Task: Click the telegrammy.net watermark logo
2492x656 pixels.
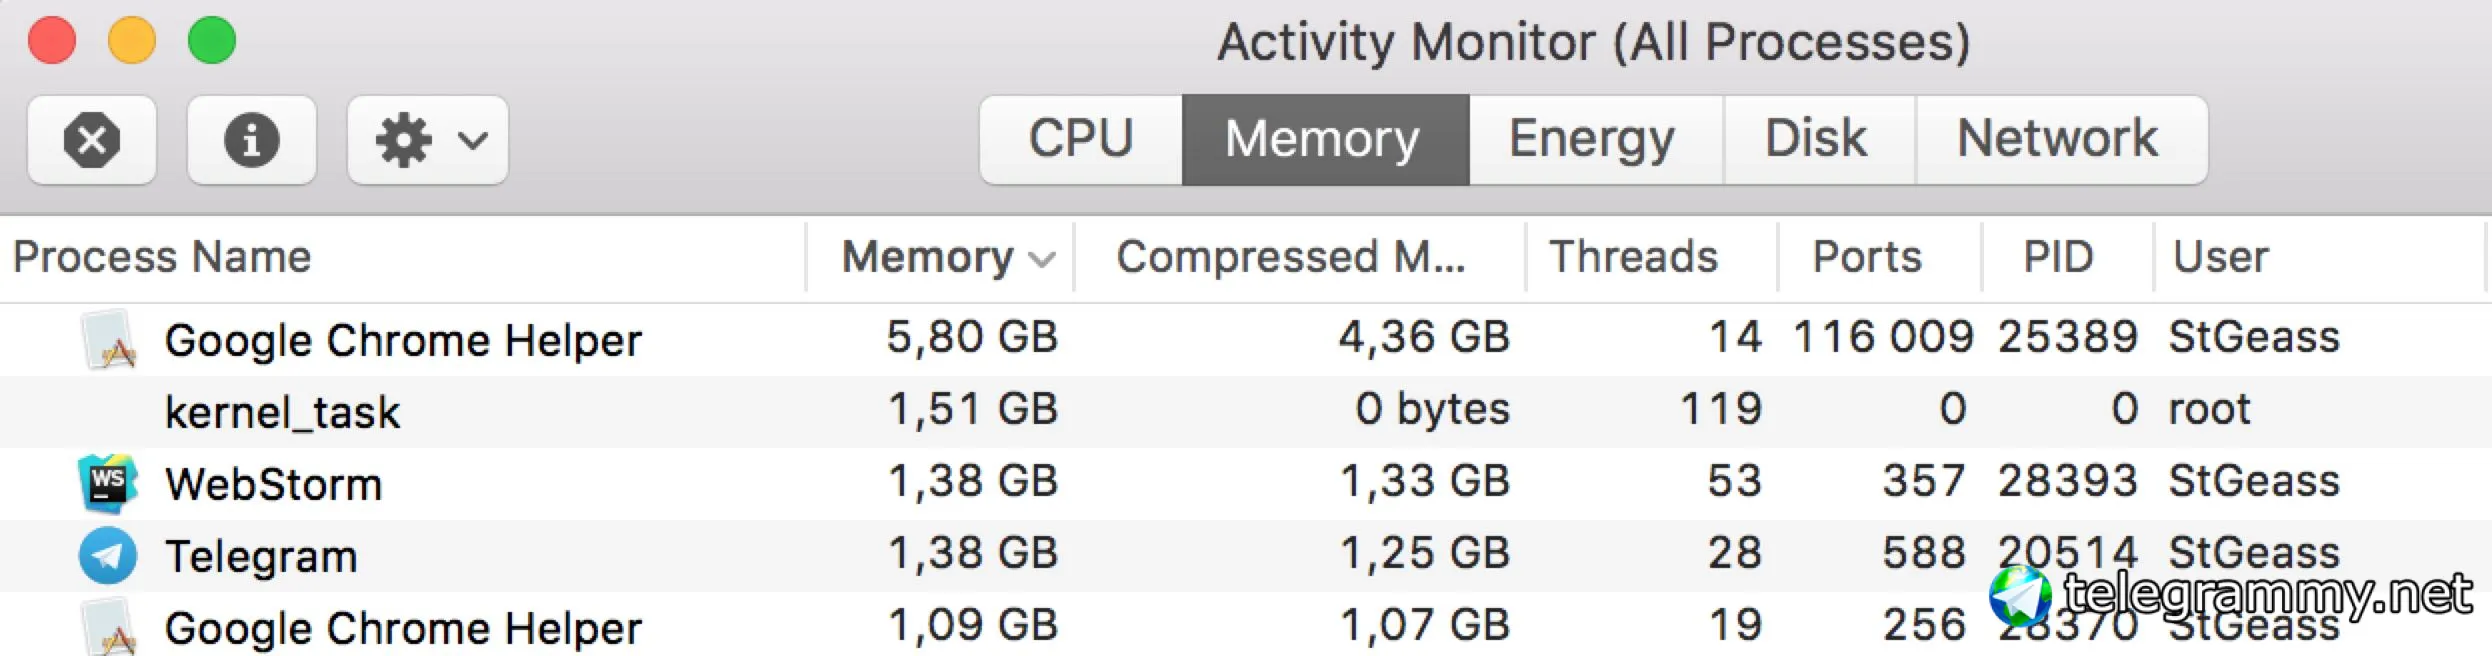Action: (2020, 597)
